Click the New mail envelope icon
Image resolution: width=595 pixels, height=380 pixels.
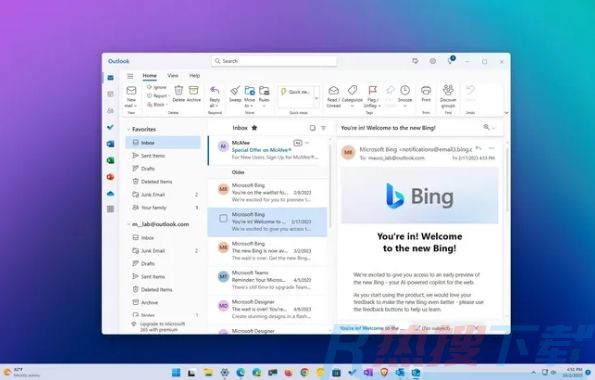pyautogui.click(x=131, y=91)
